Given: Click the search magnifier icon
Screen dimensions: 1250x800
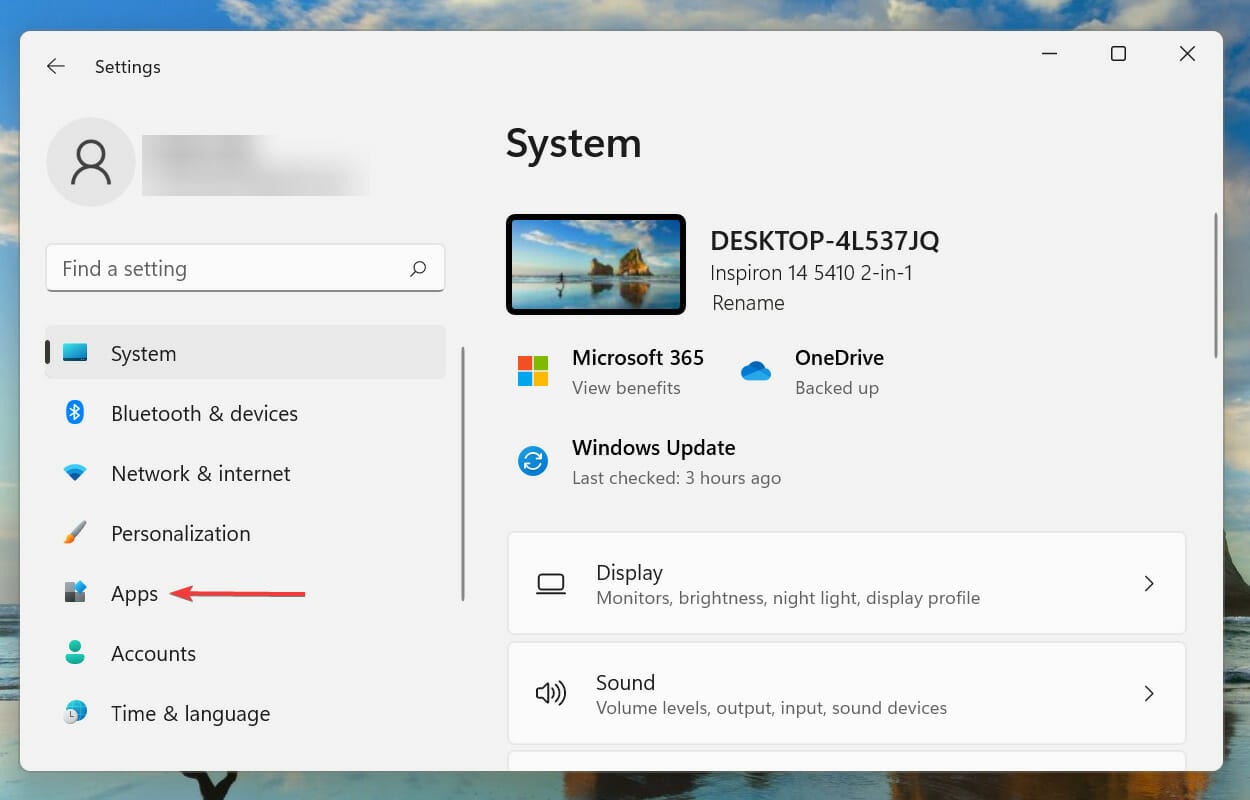Looking at the screenshot, I should click(x=418, y=268).
